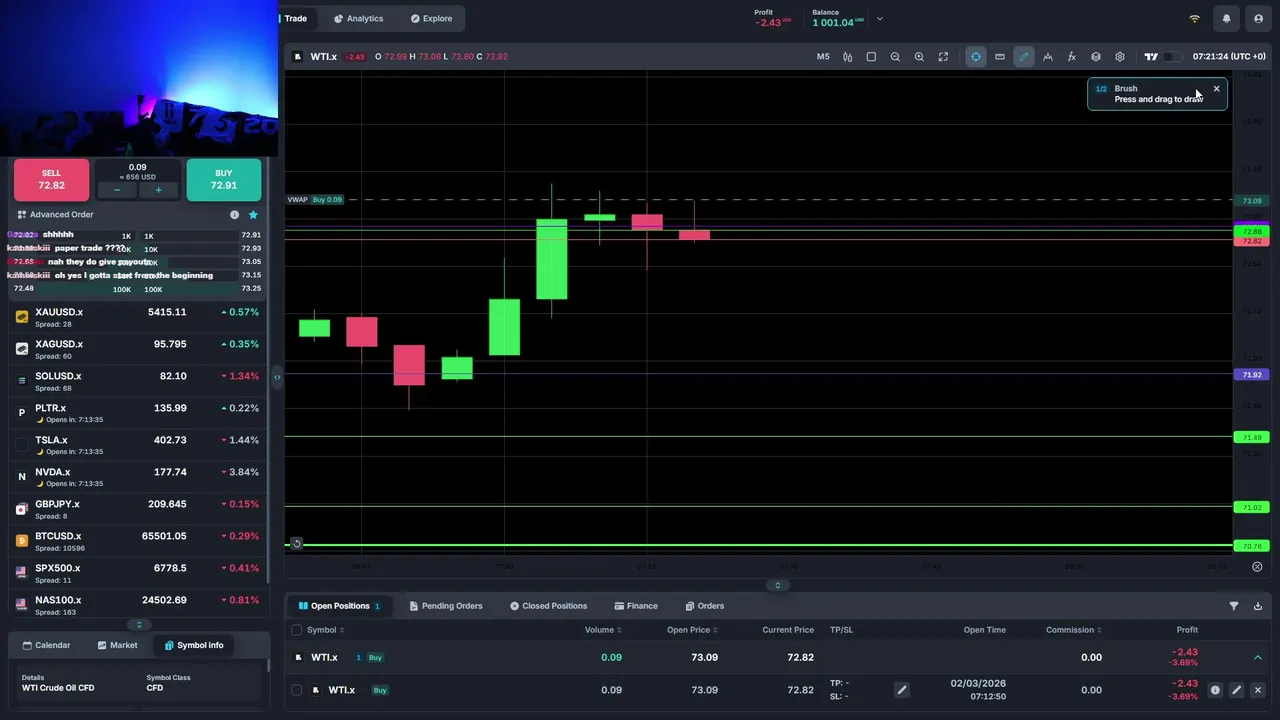
Task: Download positions export
Action: (1258, 606)
